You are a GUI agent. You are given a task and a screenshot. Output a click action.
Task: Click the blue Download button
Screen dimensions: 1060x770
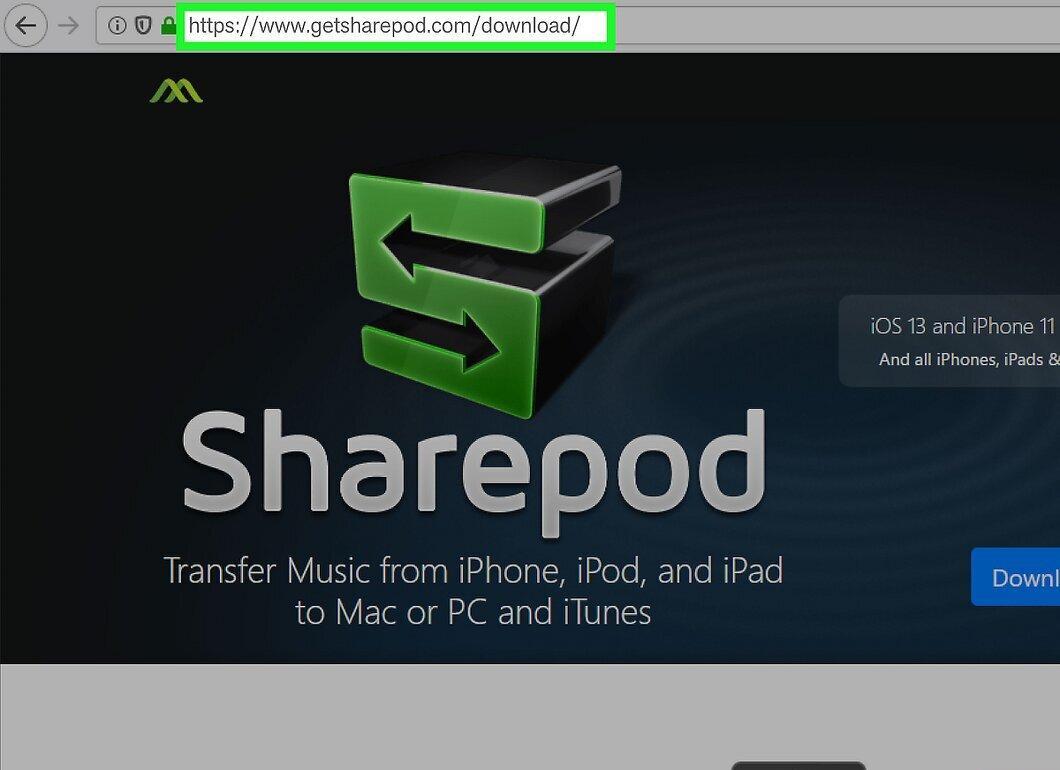click(1015, 577)
